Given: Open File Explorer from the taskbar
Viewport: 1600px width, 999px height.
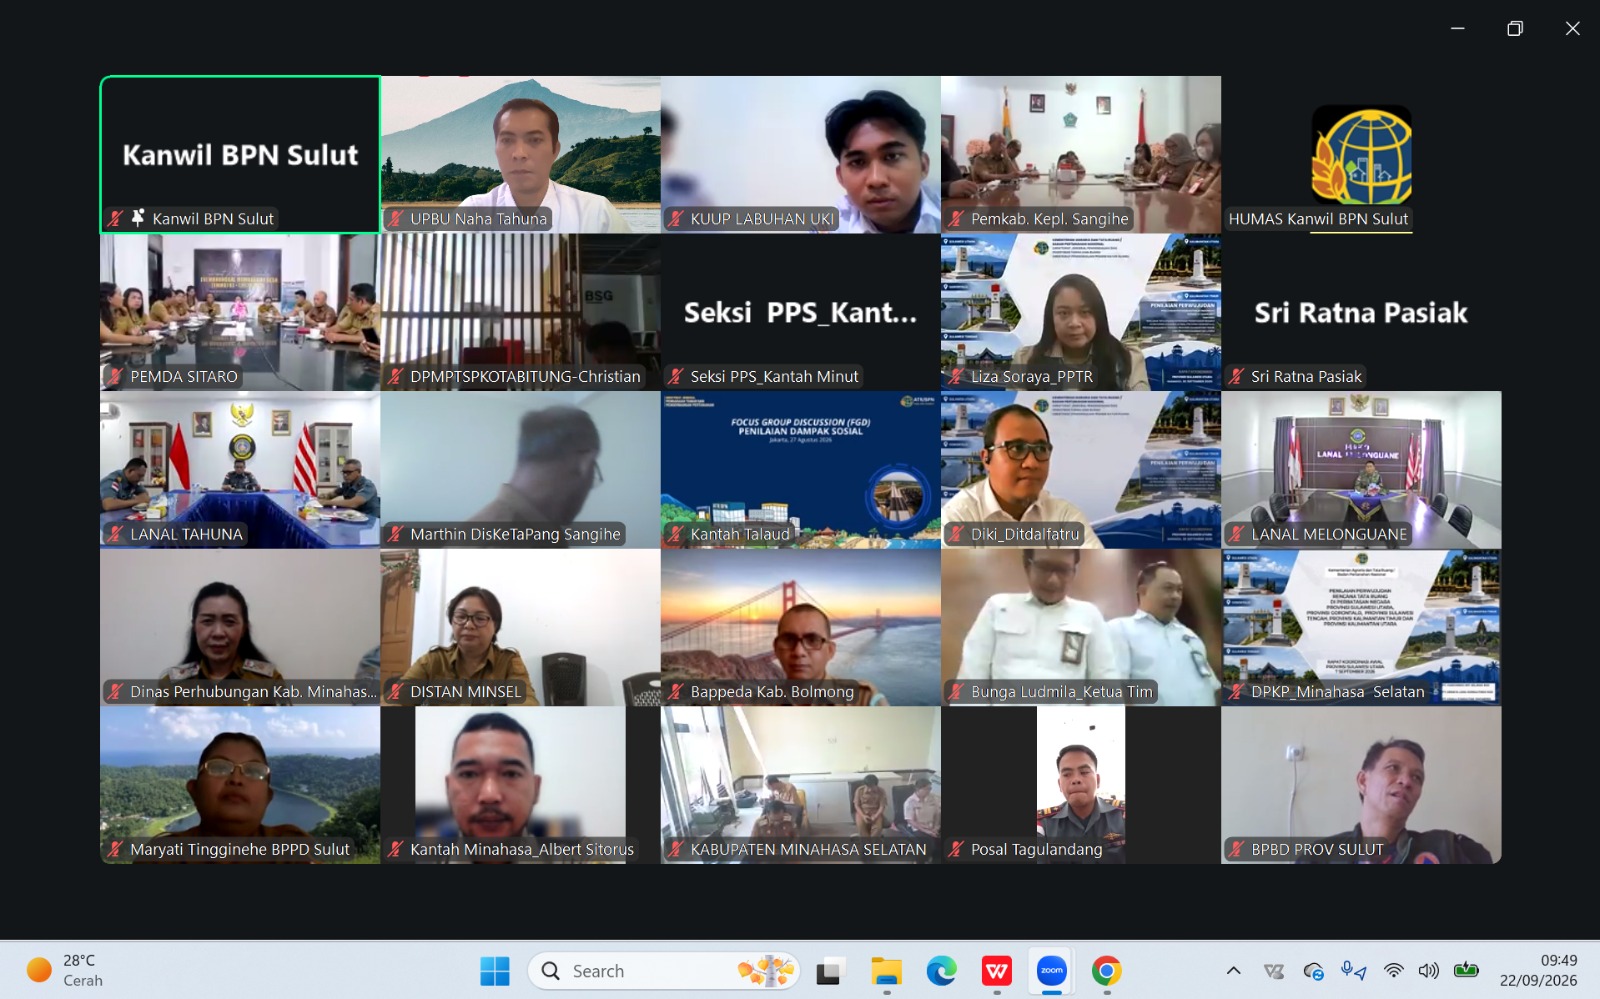Looking at the screenshot, I should click(x=886, y=971).
